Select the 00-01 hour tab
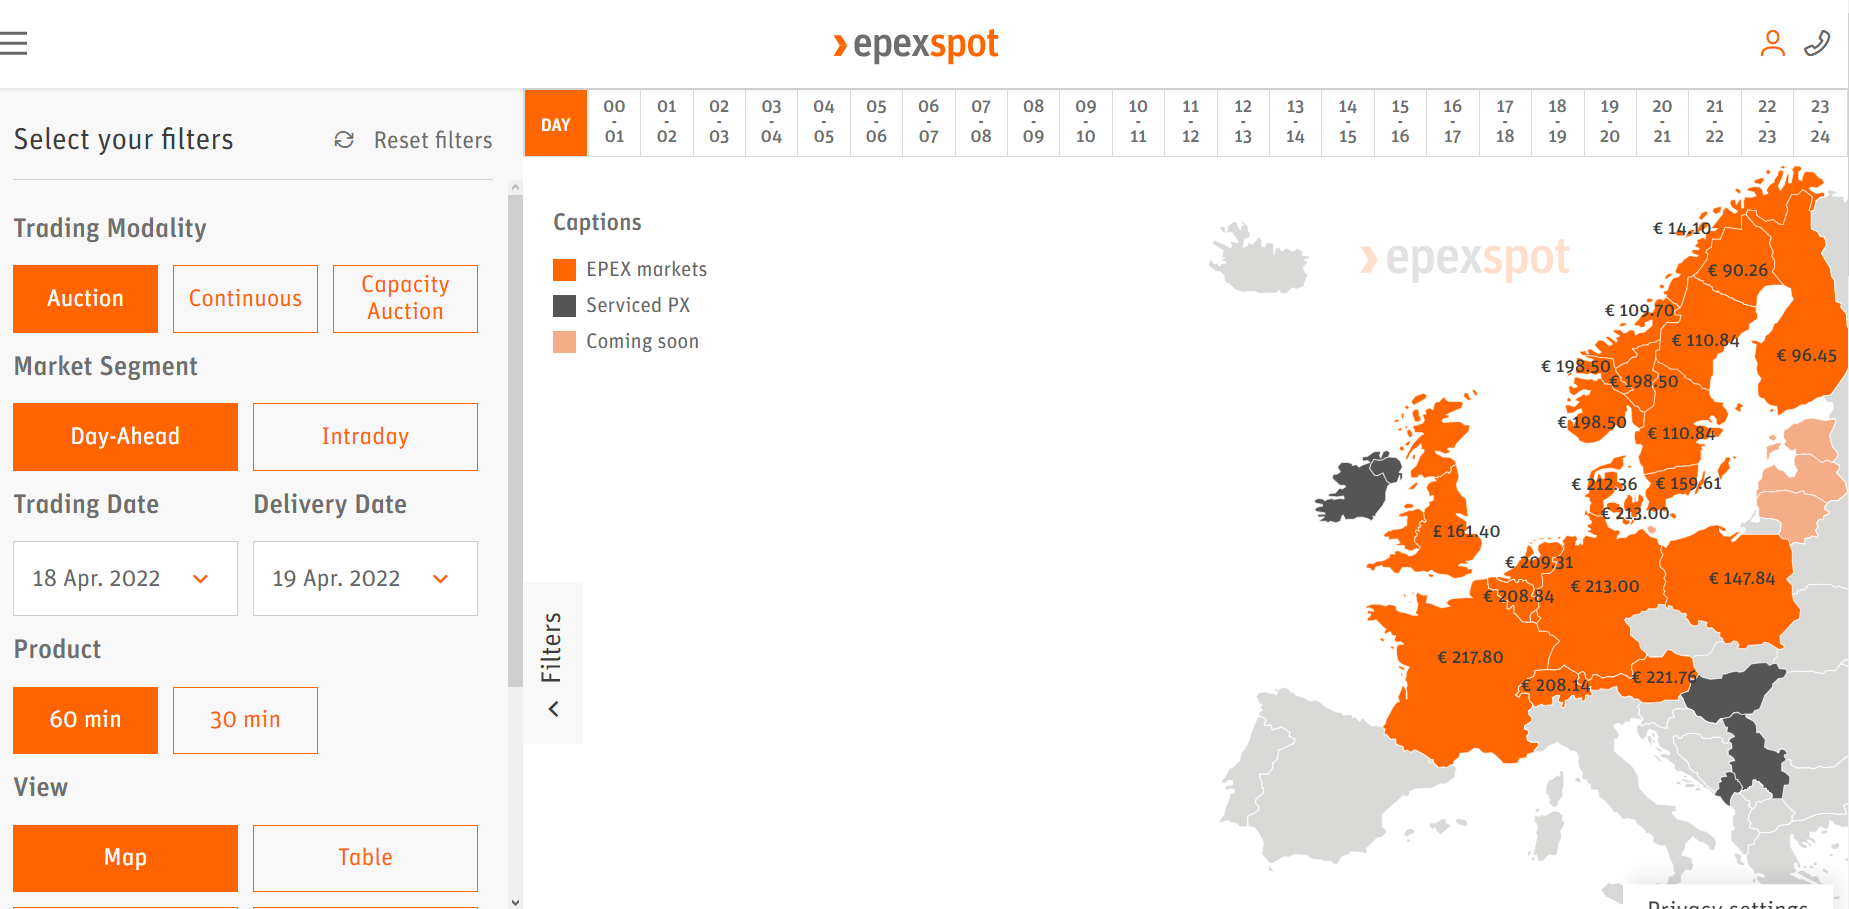 pos(614,122)
